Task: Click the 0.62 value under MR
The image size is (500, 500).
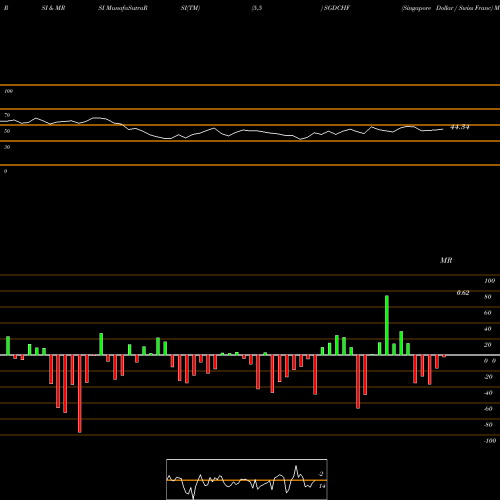Action: [463, 293]
